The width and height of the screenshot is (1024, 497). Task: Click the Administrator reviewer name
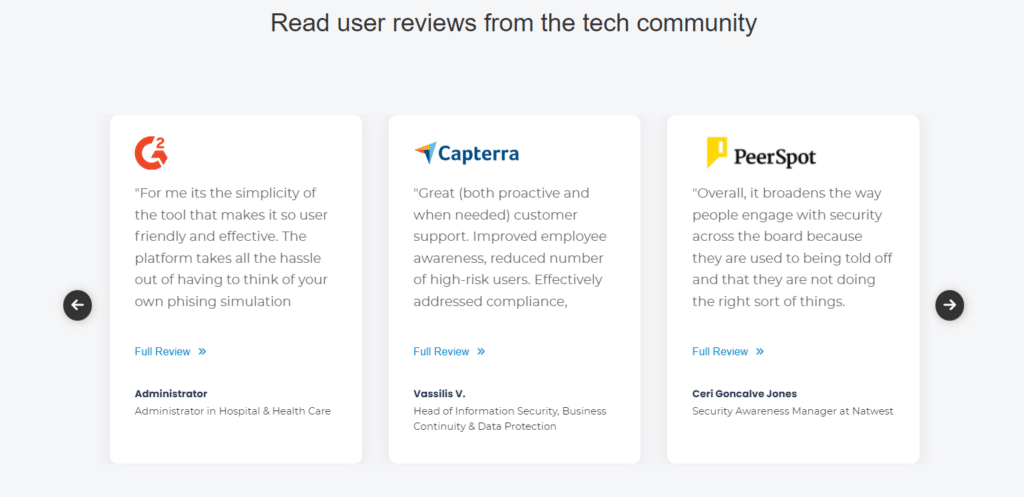click(x=171, y=394)
